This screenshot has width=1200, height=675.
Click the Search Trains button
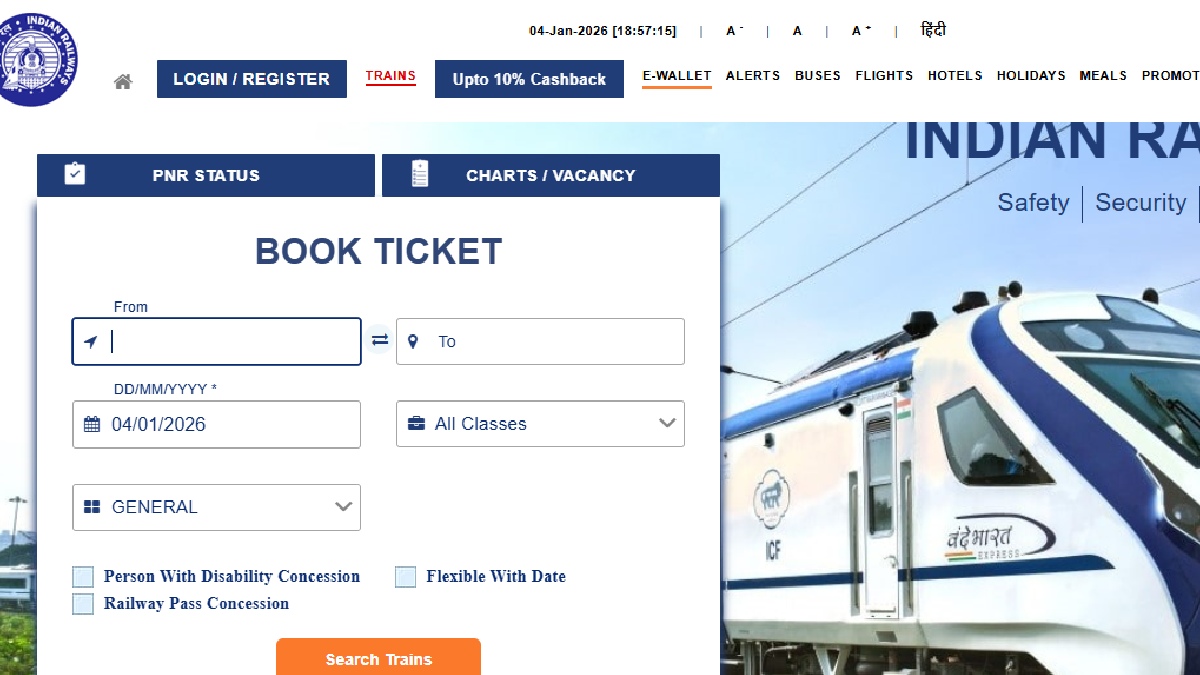click(378, 658)
